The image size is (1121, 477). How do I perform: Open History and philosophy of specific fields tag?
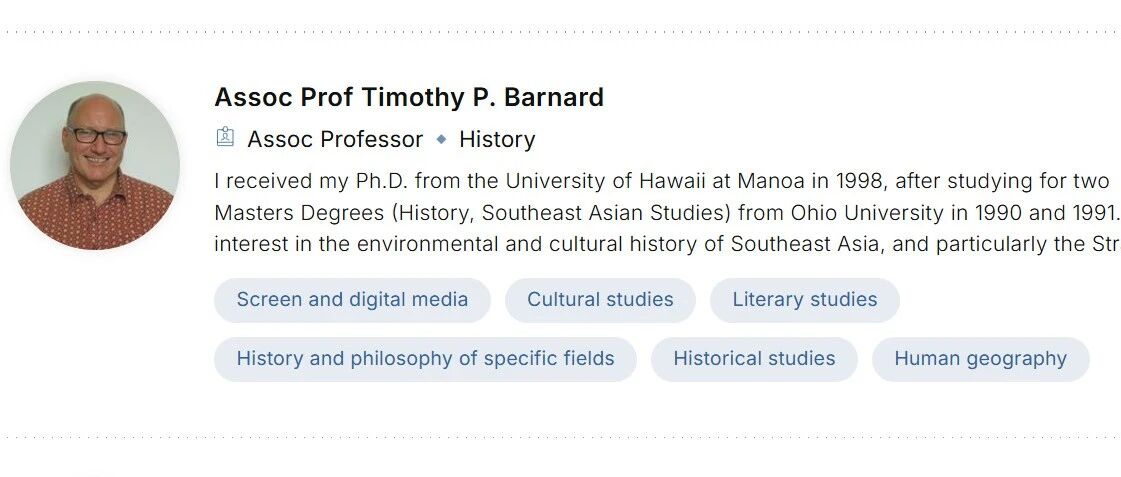click(425, 359)
